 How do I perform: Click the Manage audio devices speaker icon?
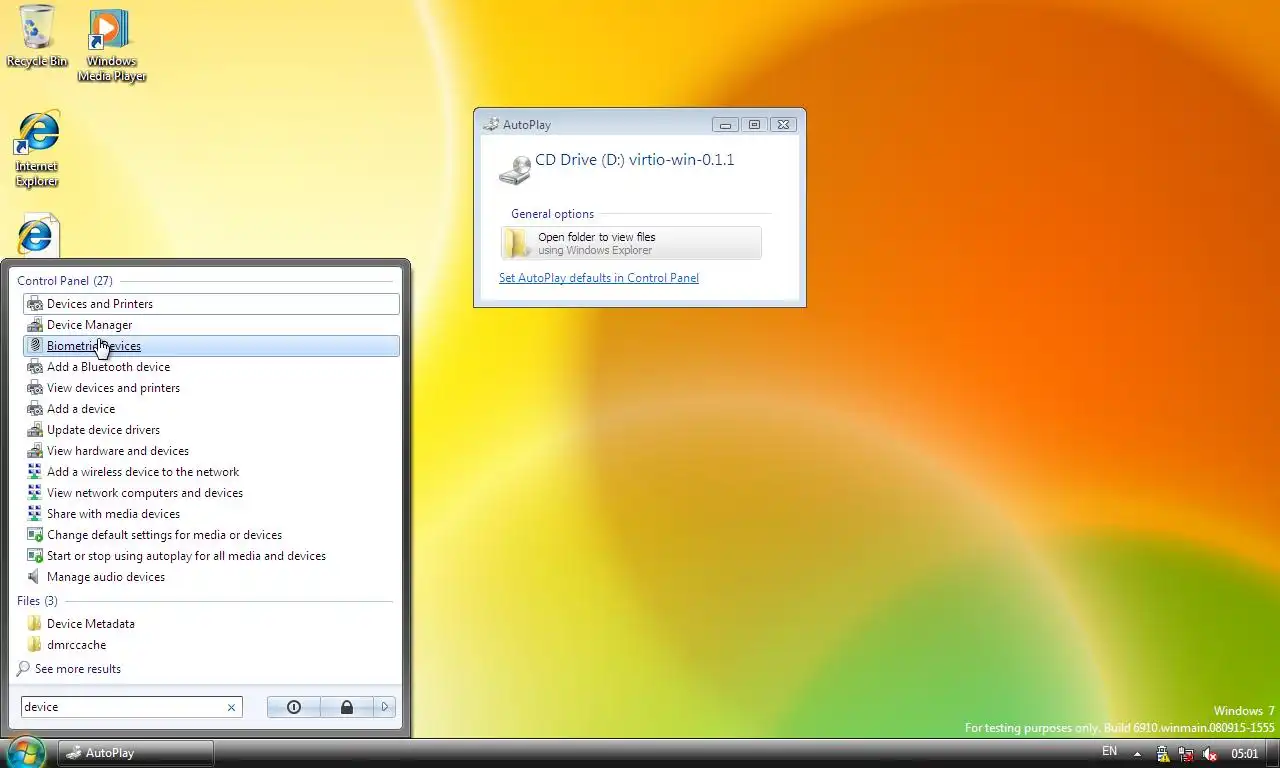[35, 577]
